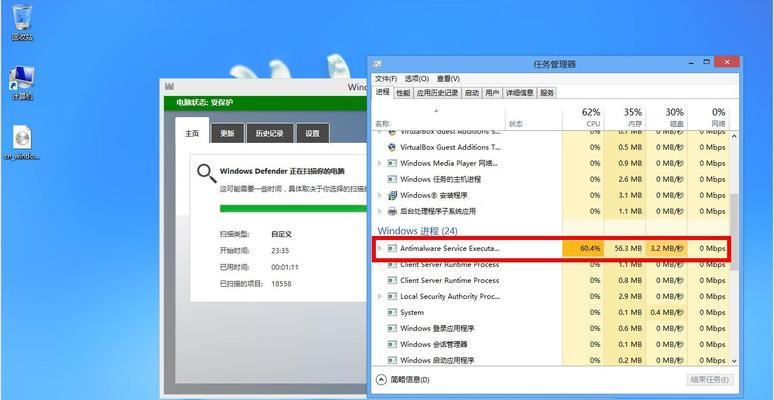
Task: Click the process list scrollbar down arrow
Action: 734,360
